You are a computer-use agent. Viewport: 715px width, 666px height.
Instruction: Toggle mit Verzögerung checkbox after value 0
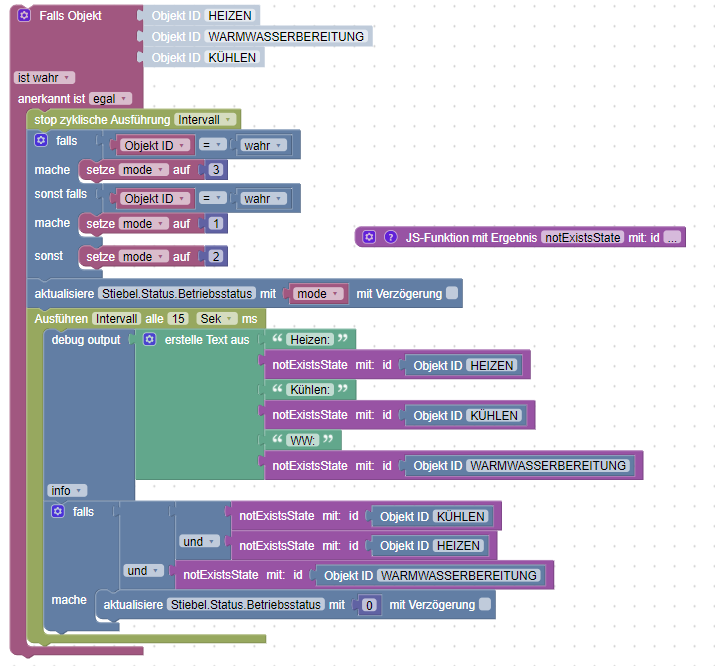coord(485,604)
